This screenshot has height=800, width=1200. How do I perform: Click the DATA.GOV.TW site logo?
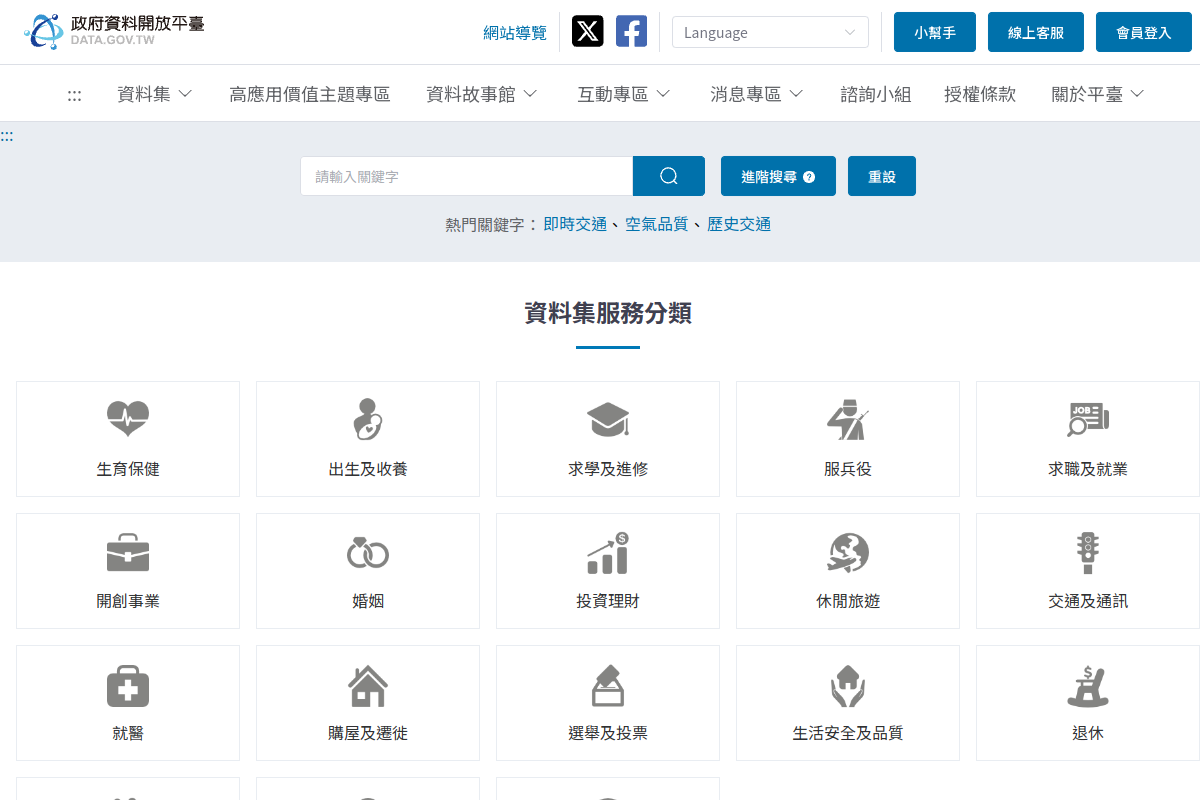[114, 31]
